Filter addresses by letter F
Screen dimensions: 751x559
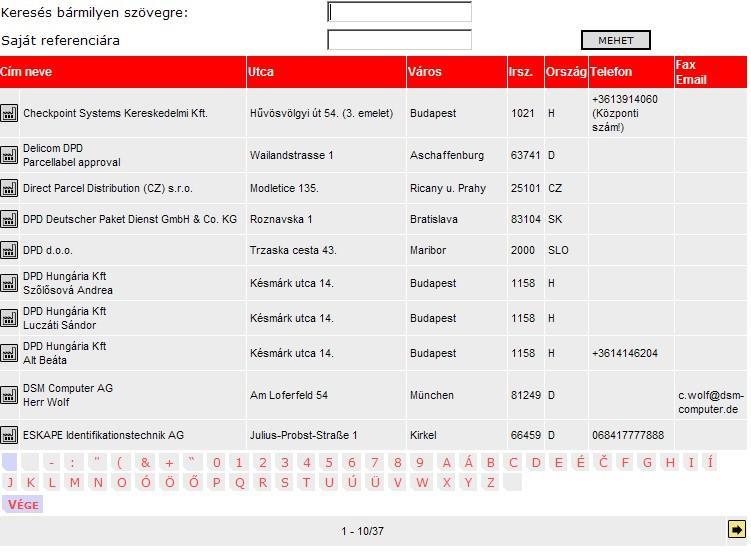625,463
